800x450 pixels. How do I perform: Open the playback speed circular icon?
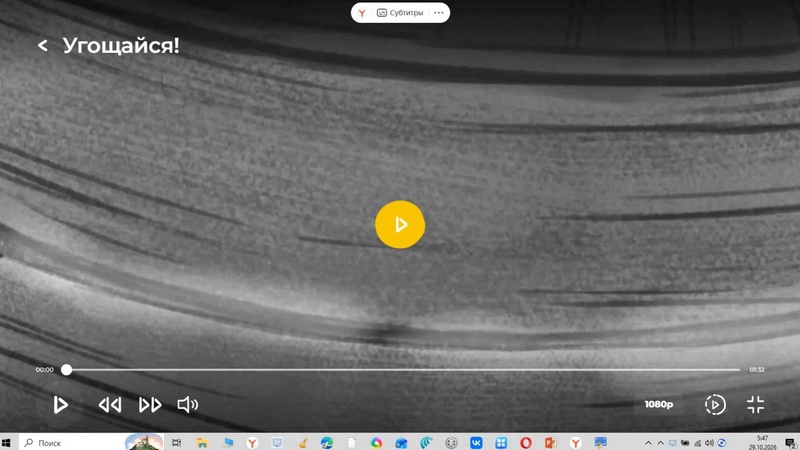coord(715,405)
